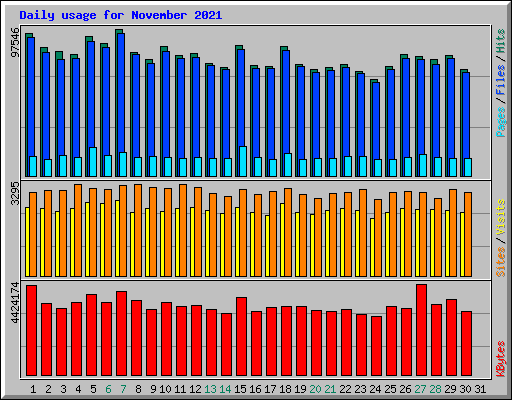Image resolution: width=512 pixels, height=400 pixels.
Task: Click the 97546 top chart scale value
Action: [x=15, y=43]
